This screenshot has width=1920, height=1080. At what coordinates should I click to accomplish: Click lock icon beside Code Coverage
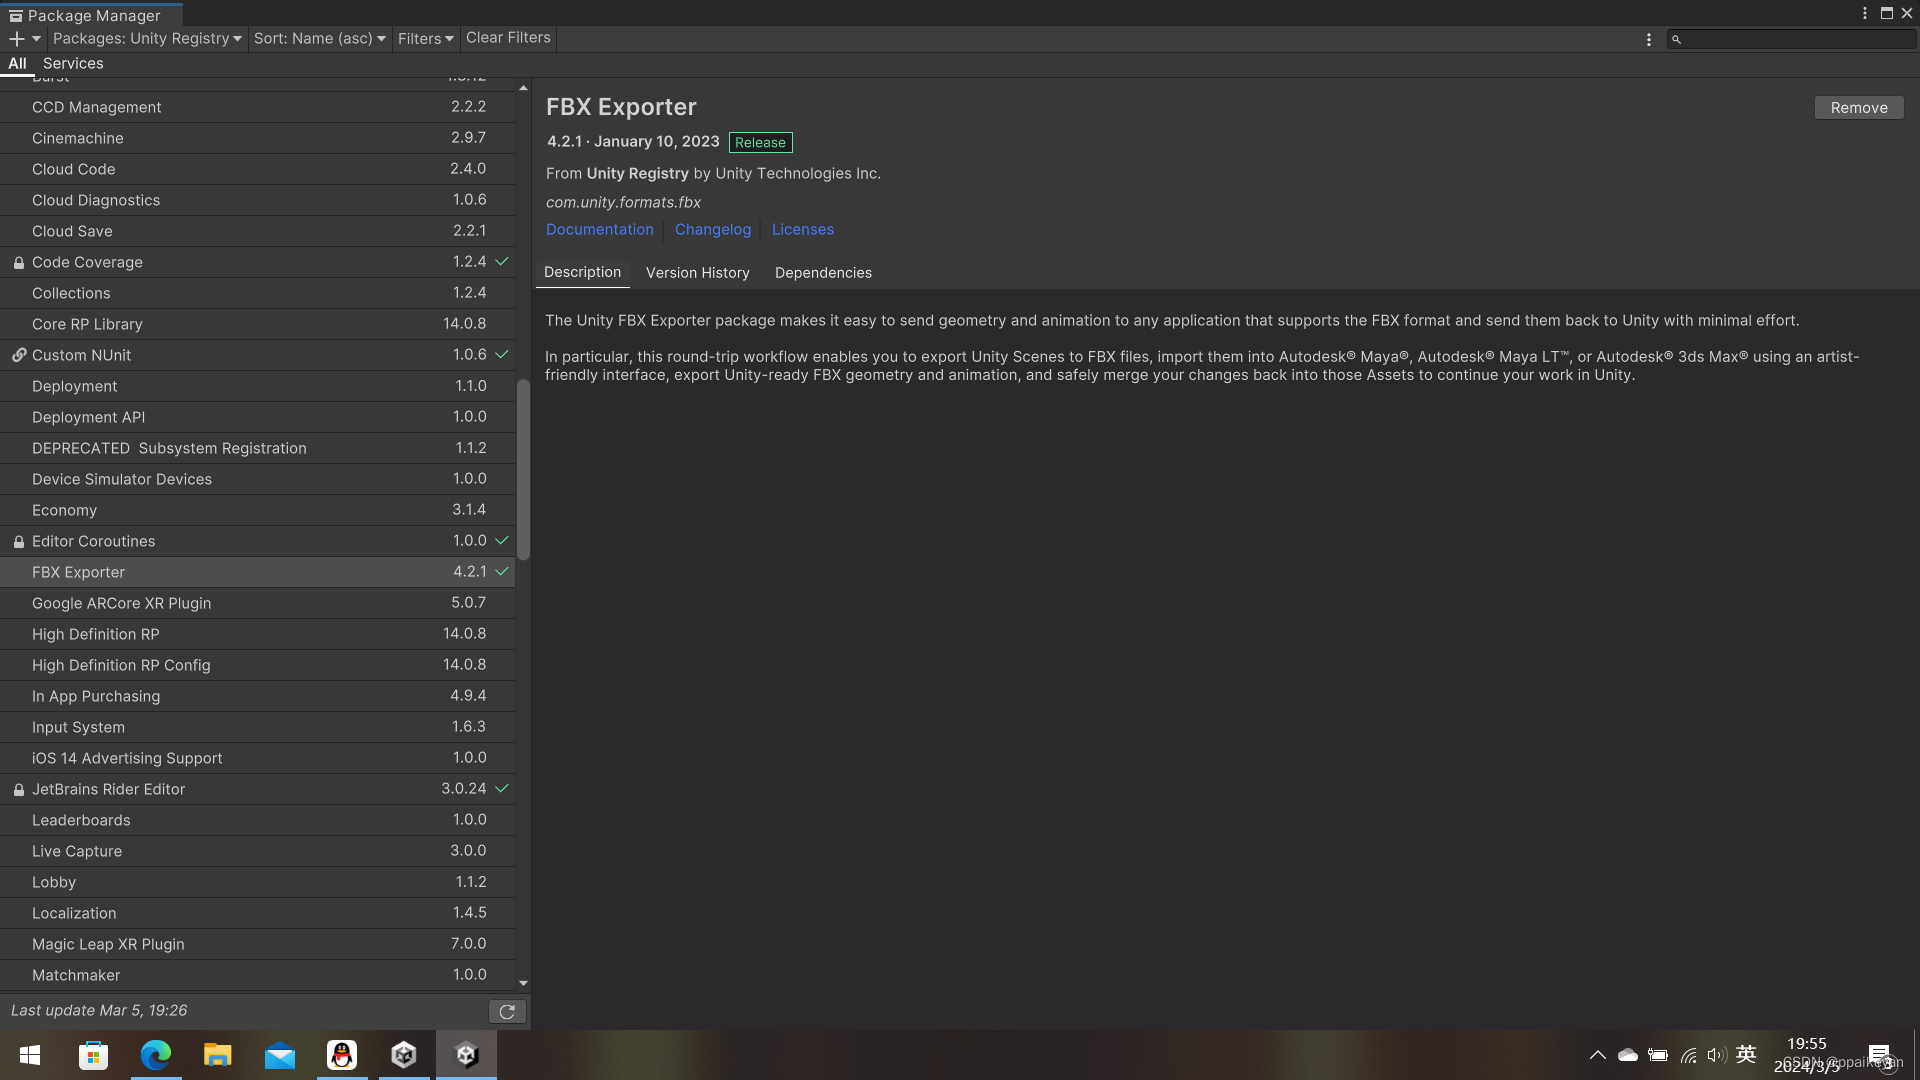pyautogui.click(x=19, y=263)
